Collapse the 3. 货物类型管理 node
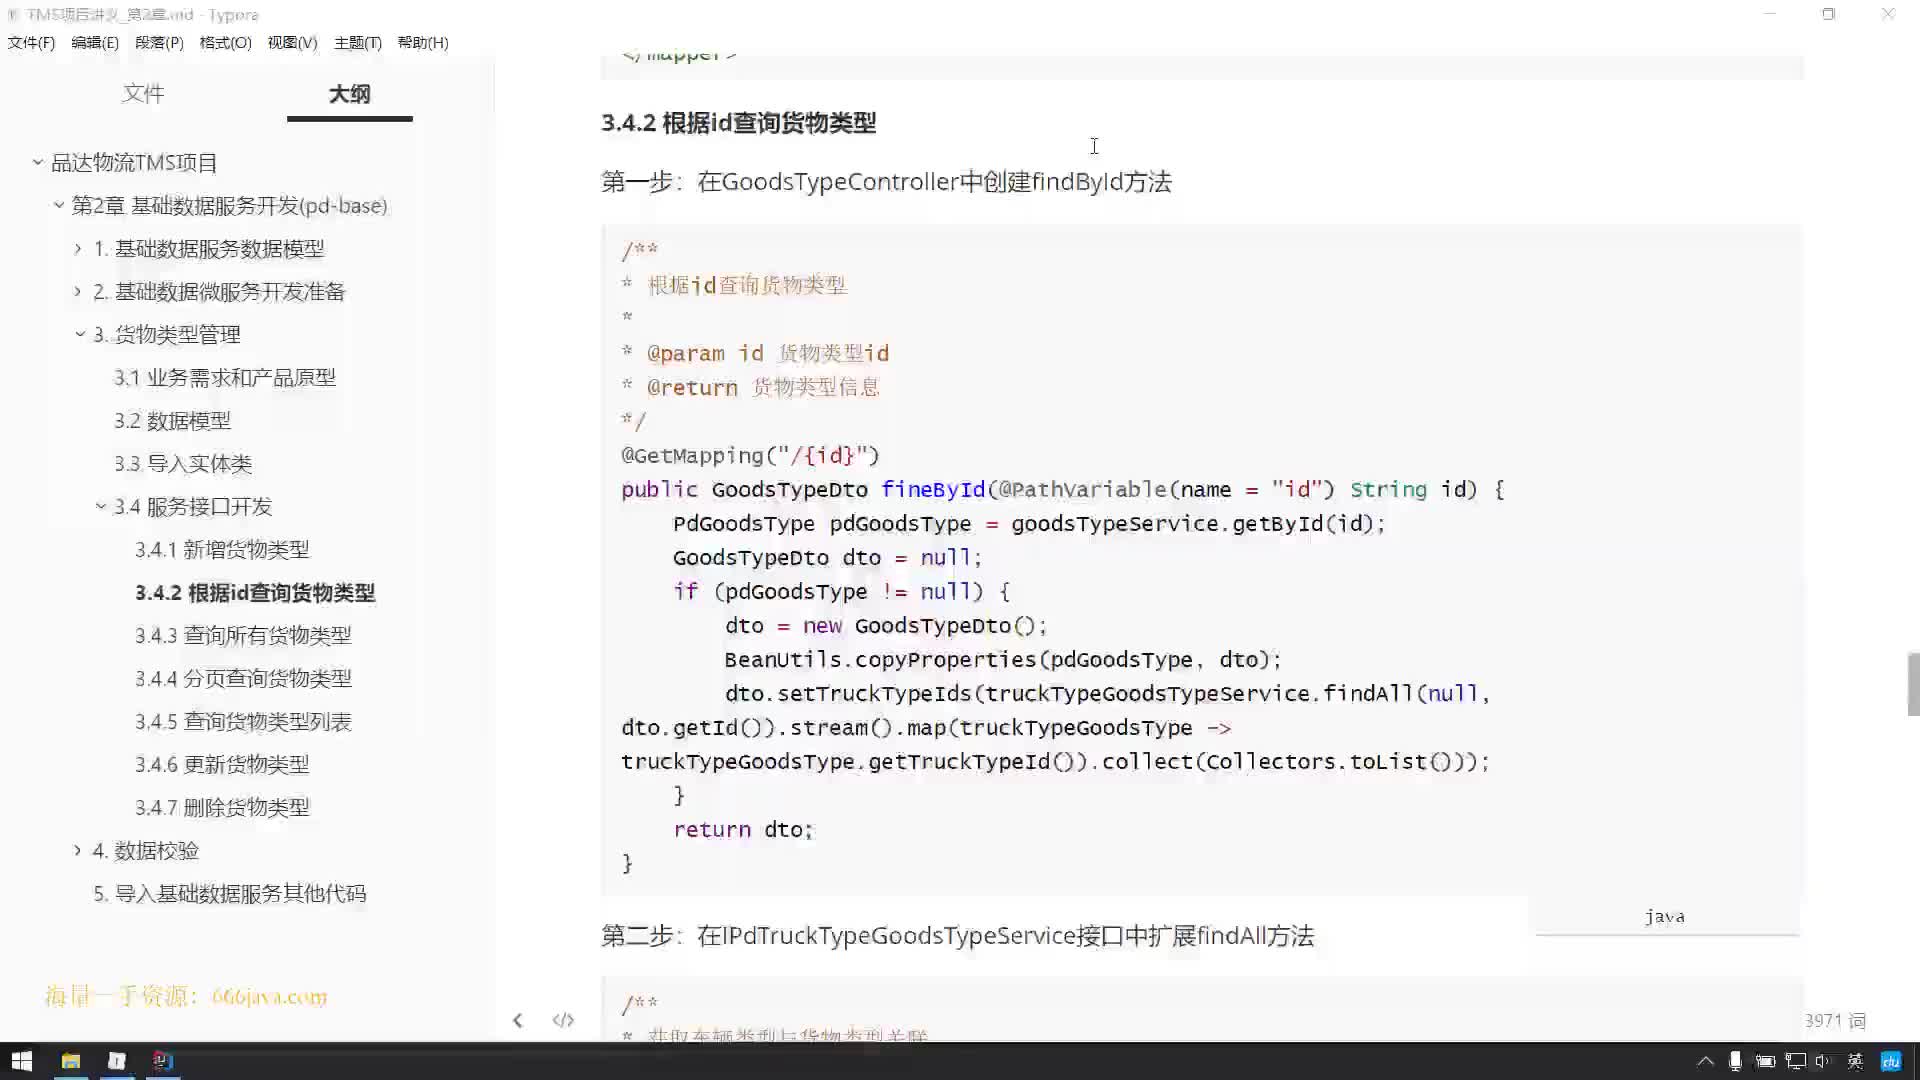Screen dimensions: 1920x1080 (x=79, y=334)
